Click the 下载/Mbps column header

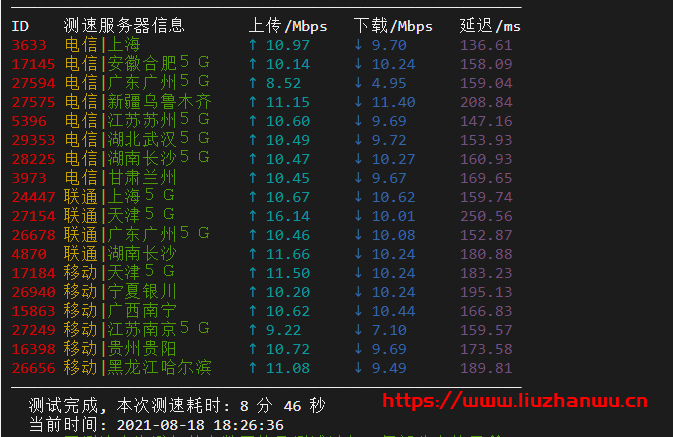point(393,26)
